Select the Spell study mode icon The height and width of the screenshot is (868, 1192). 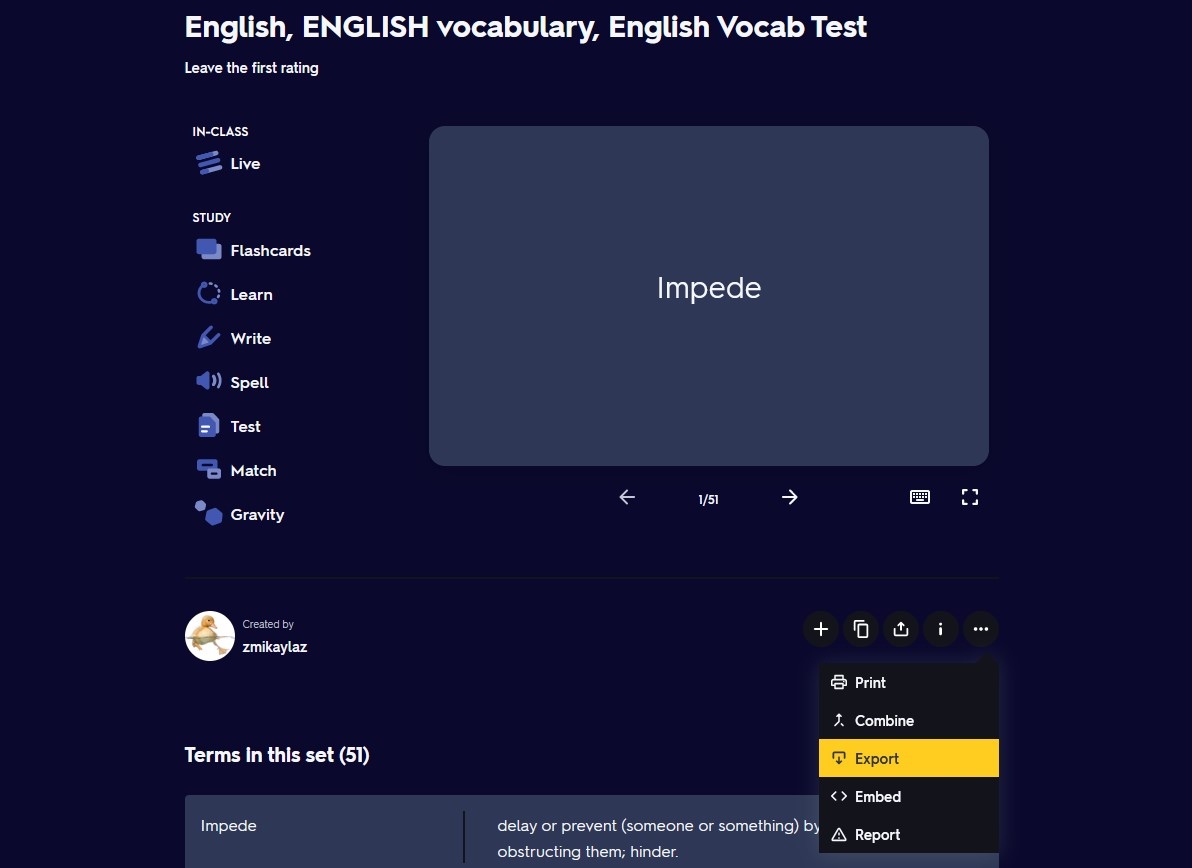209,382
